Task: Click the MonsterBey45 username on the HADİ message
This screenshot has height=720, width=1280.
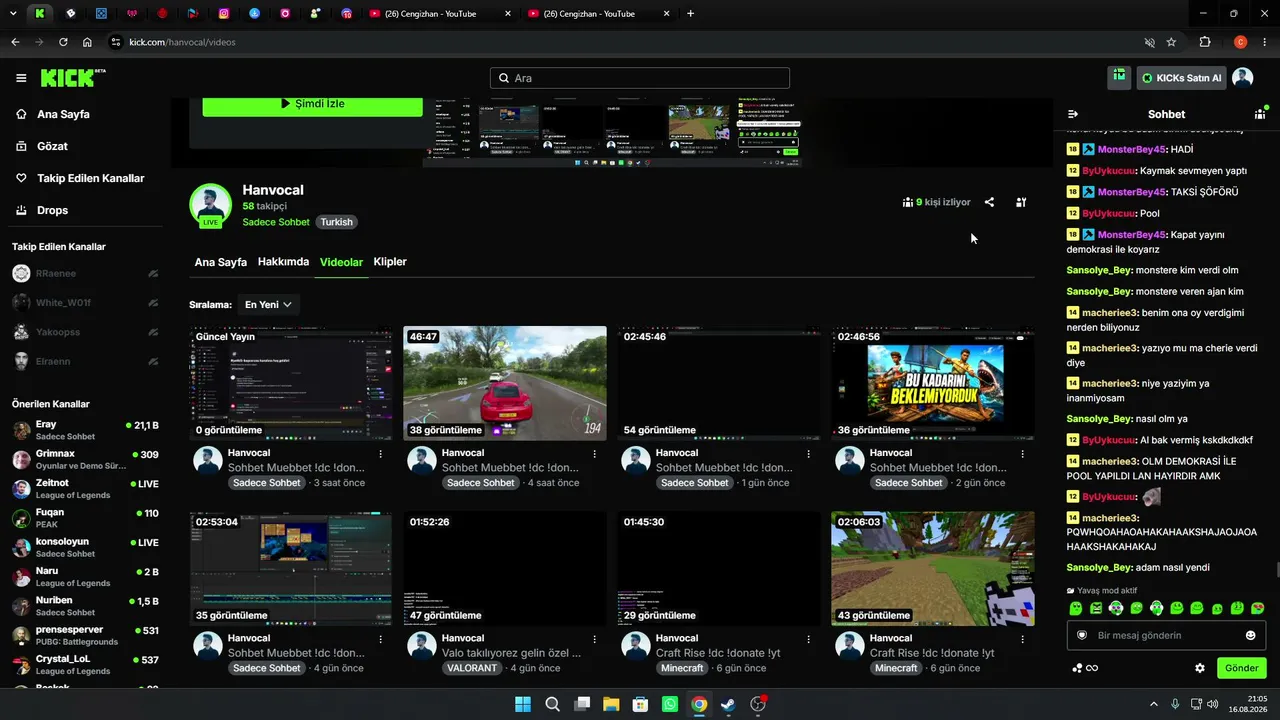Action: 1132,150
